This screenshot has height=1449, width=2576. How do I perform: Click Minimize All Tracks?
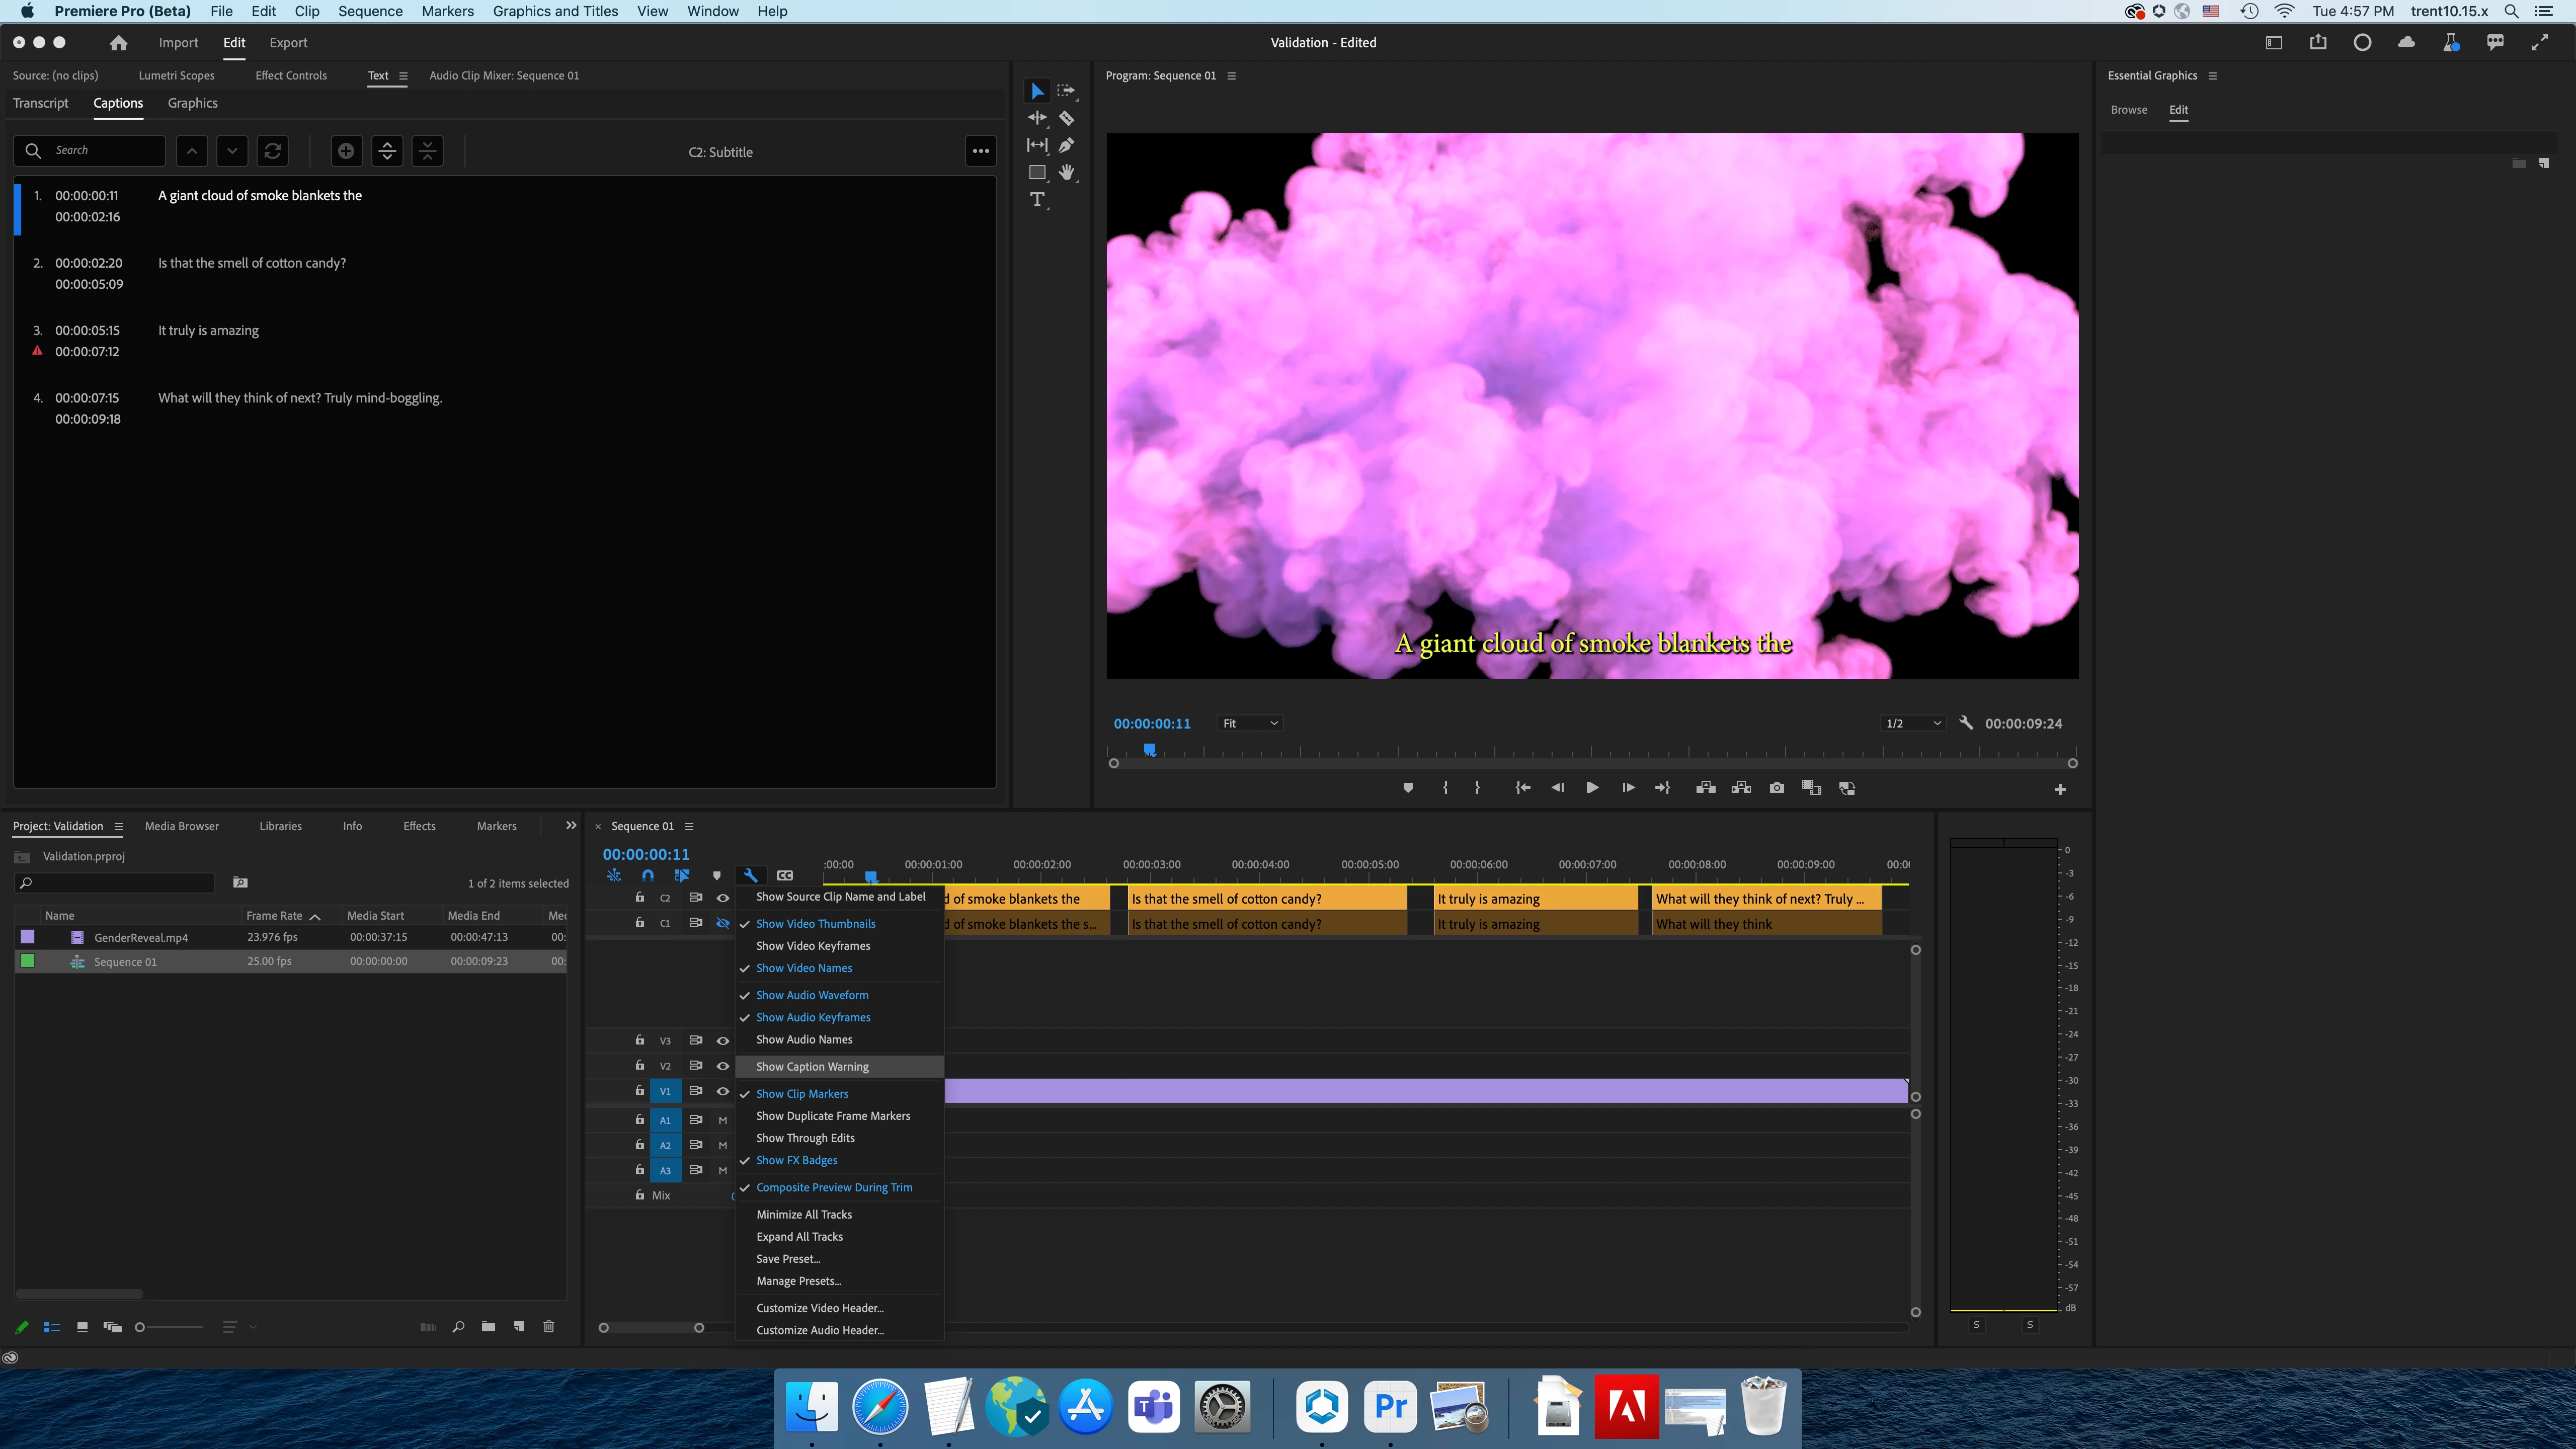pyautogui.click(x=804, y=1214)
